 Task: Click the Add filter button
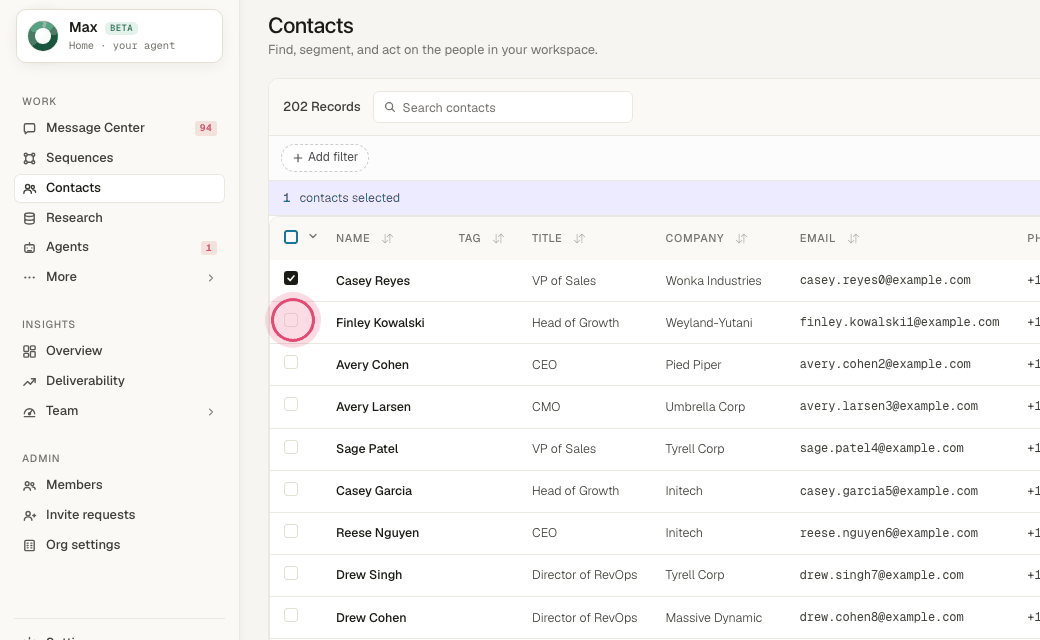pos(325,157)
